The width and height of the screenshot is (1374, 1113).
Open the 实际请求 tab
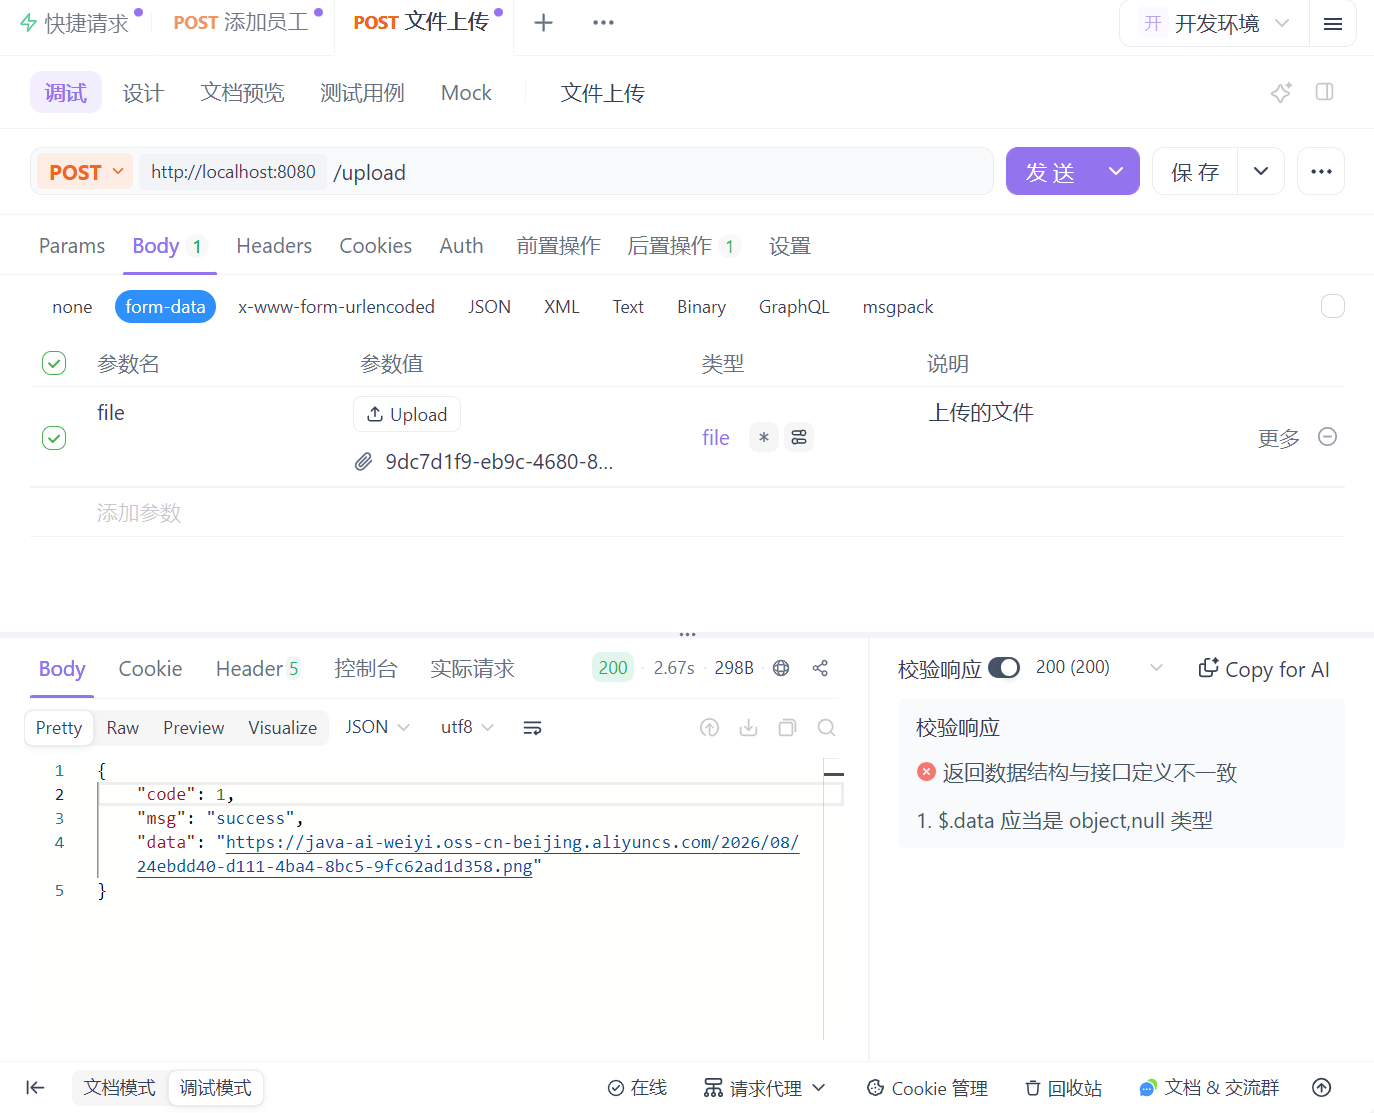tap(472, 669)
